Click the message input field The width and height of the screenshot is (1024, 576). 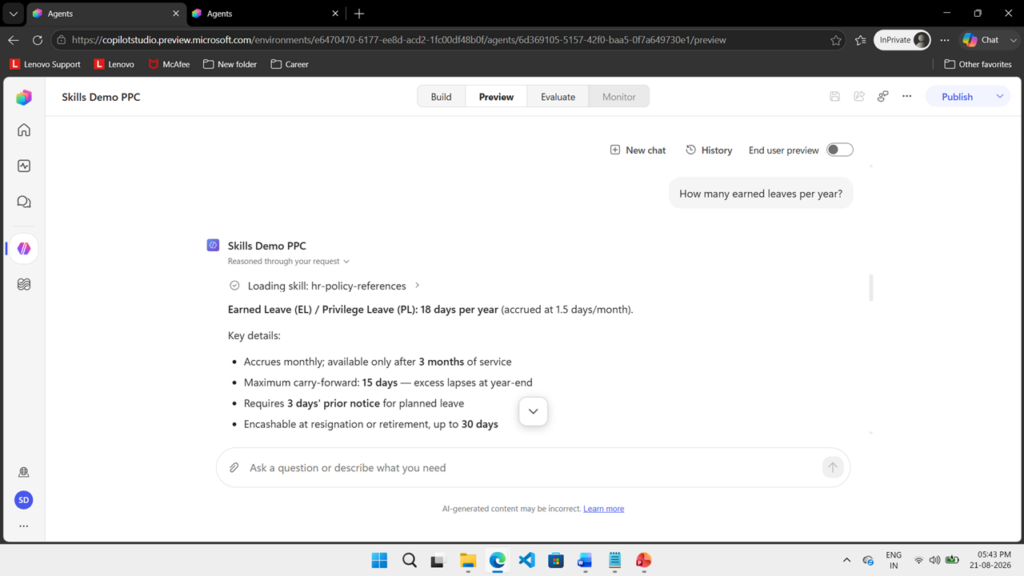(x=533, y=468)
